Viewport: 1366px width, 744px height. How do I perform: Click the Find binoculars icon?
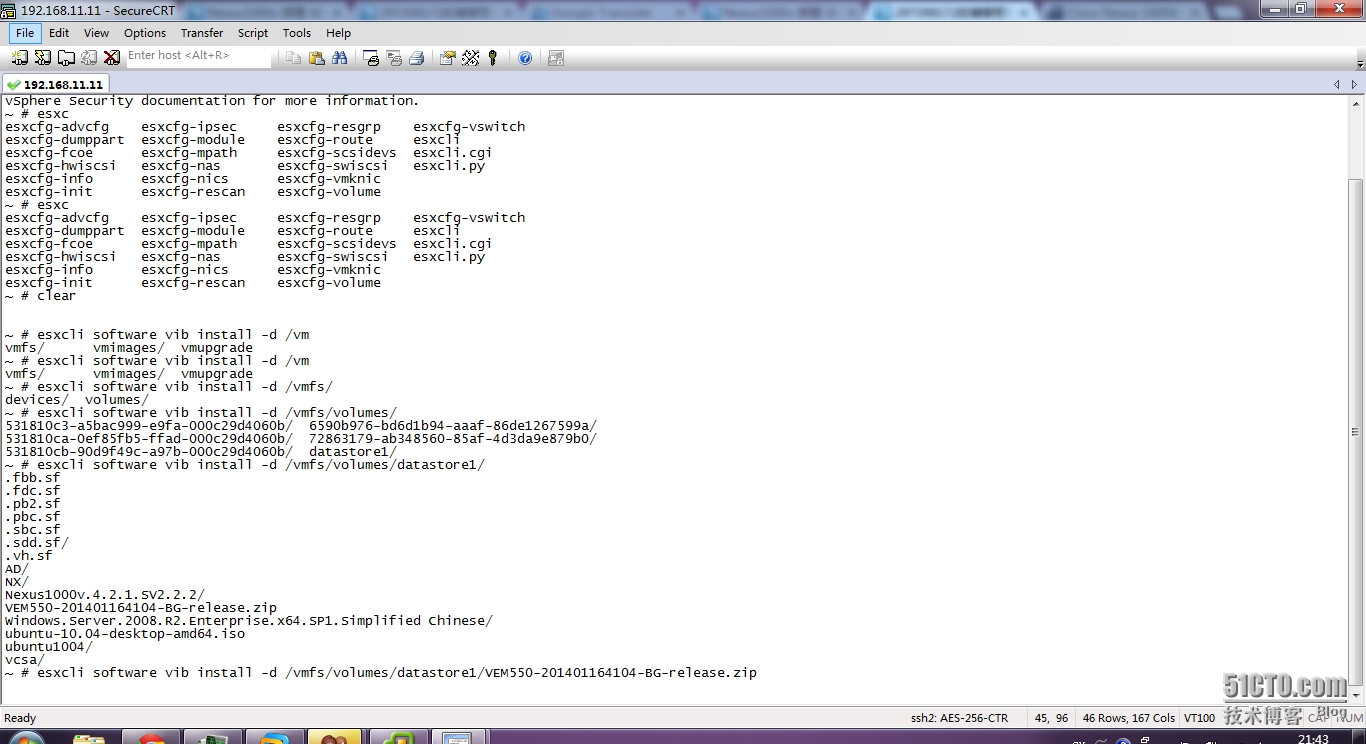click(340, 58)
